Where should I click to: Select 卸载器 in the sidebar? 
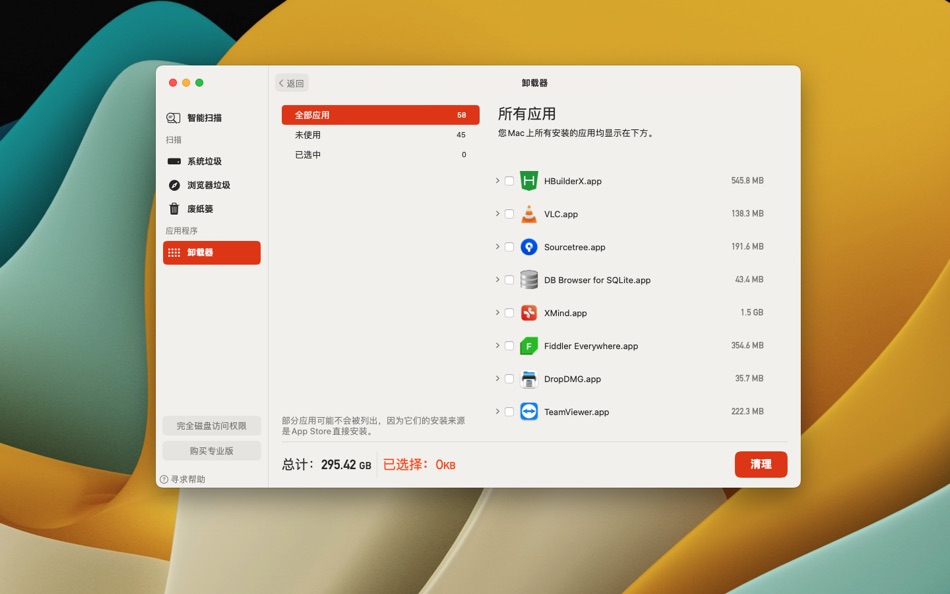[x=211, y=253]
